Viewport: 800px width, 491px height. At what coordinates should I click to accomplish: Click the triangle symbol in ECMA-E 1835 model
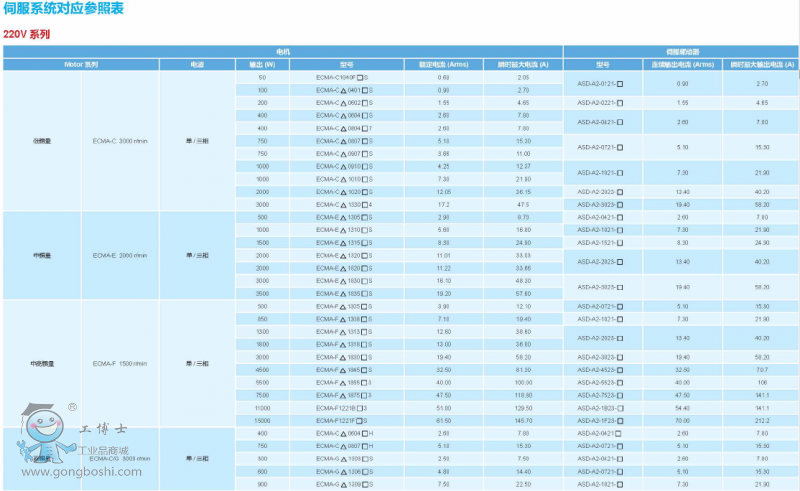tap(343, 294)
